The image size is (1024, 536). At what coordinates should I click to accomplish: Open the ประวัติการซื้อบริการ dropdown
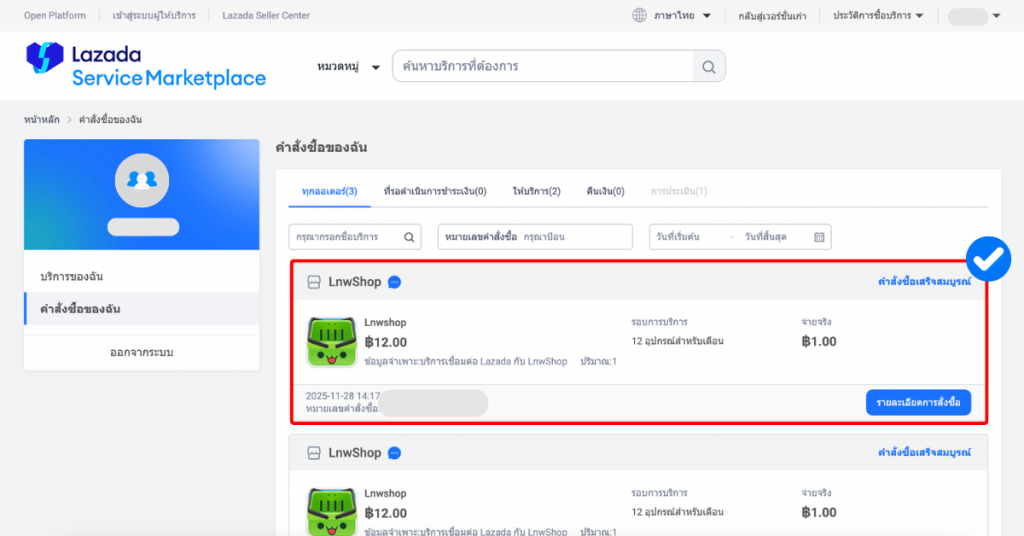tap(878, 16)
